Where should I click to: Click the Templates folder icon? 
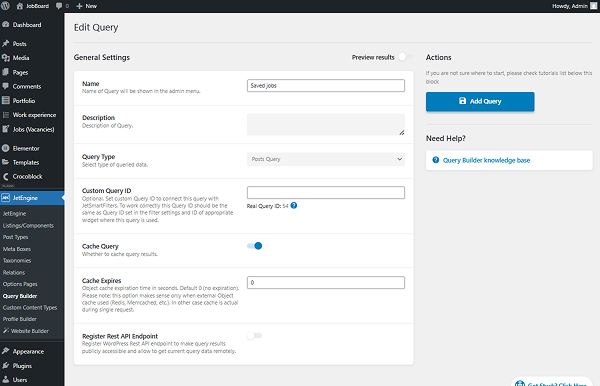click(x=6, y=162)
